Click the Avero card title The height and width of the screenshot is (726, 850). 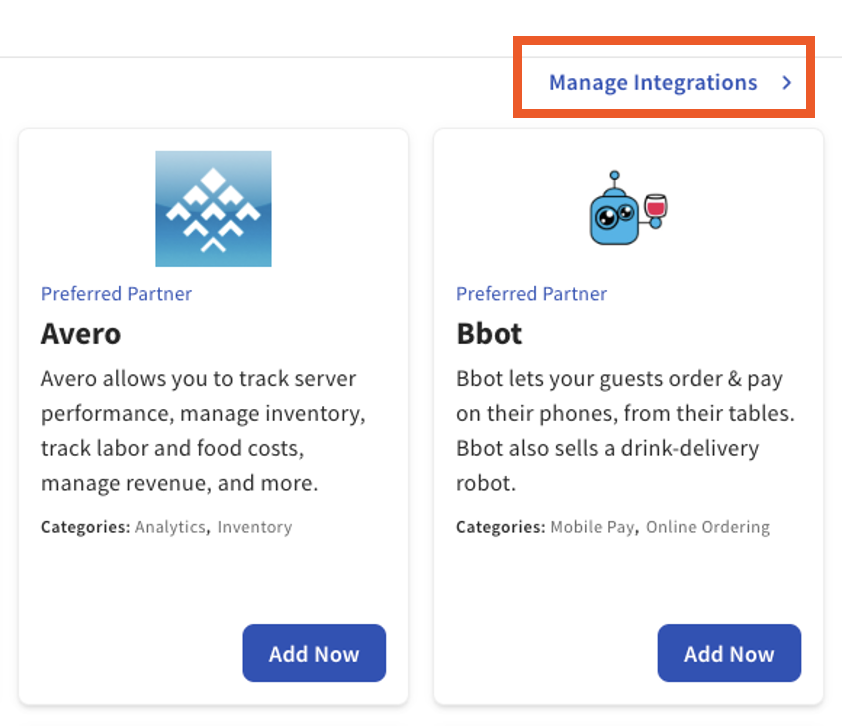click(x=81, y=334)
